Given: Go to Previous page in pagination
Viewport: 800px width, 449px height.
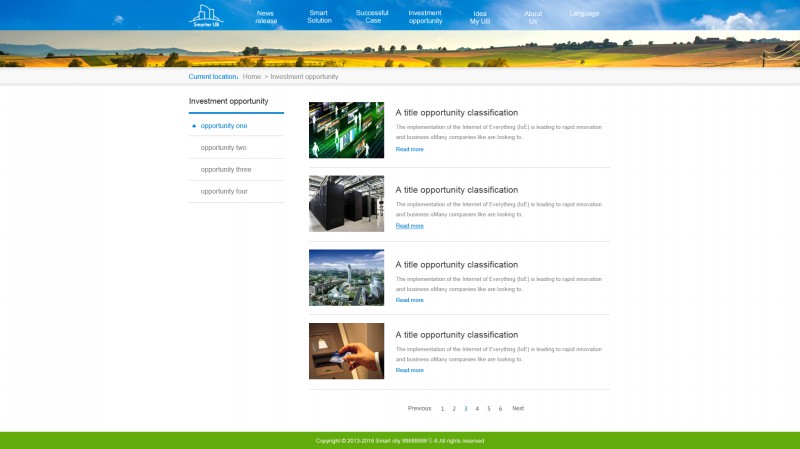Looking at the screenshot, I should [x=419, y=408].
